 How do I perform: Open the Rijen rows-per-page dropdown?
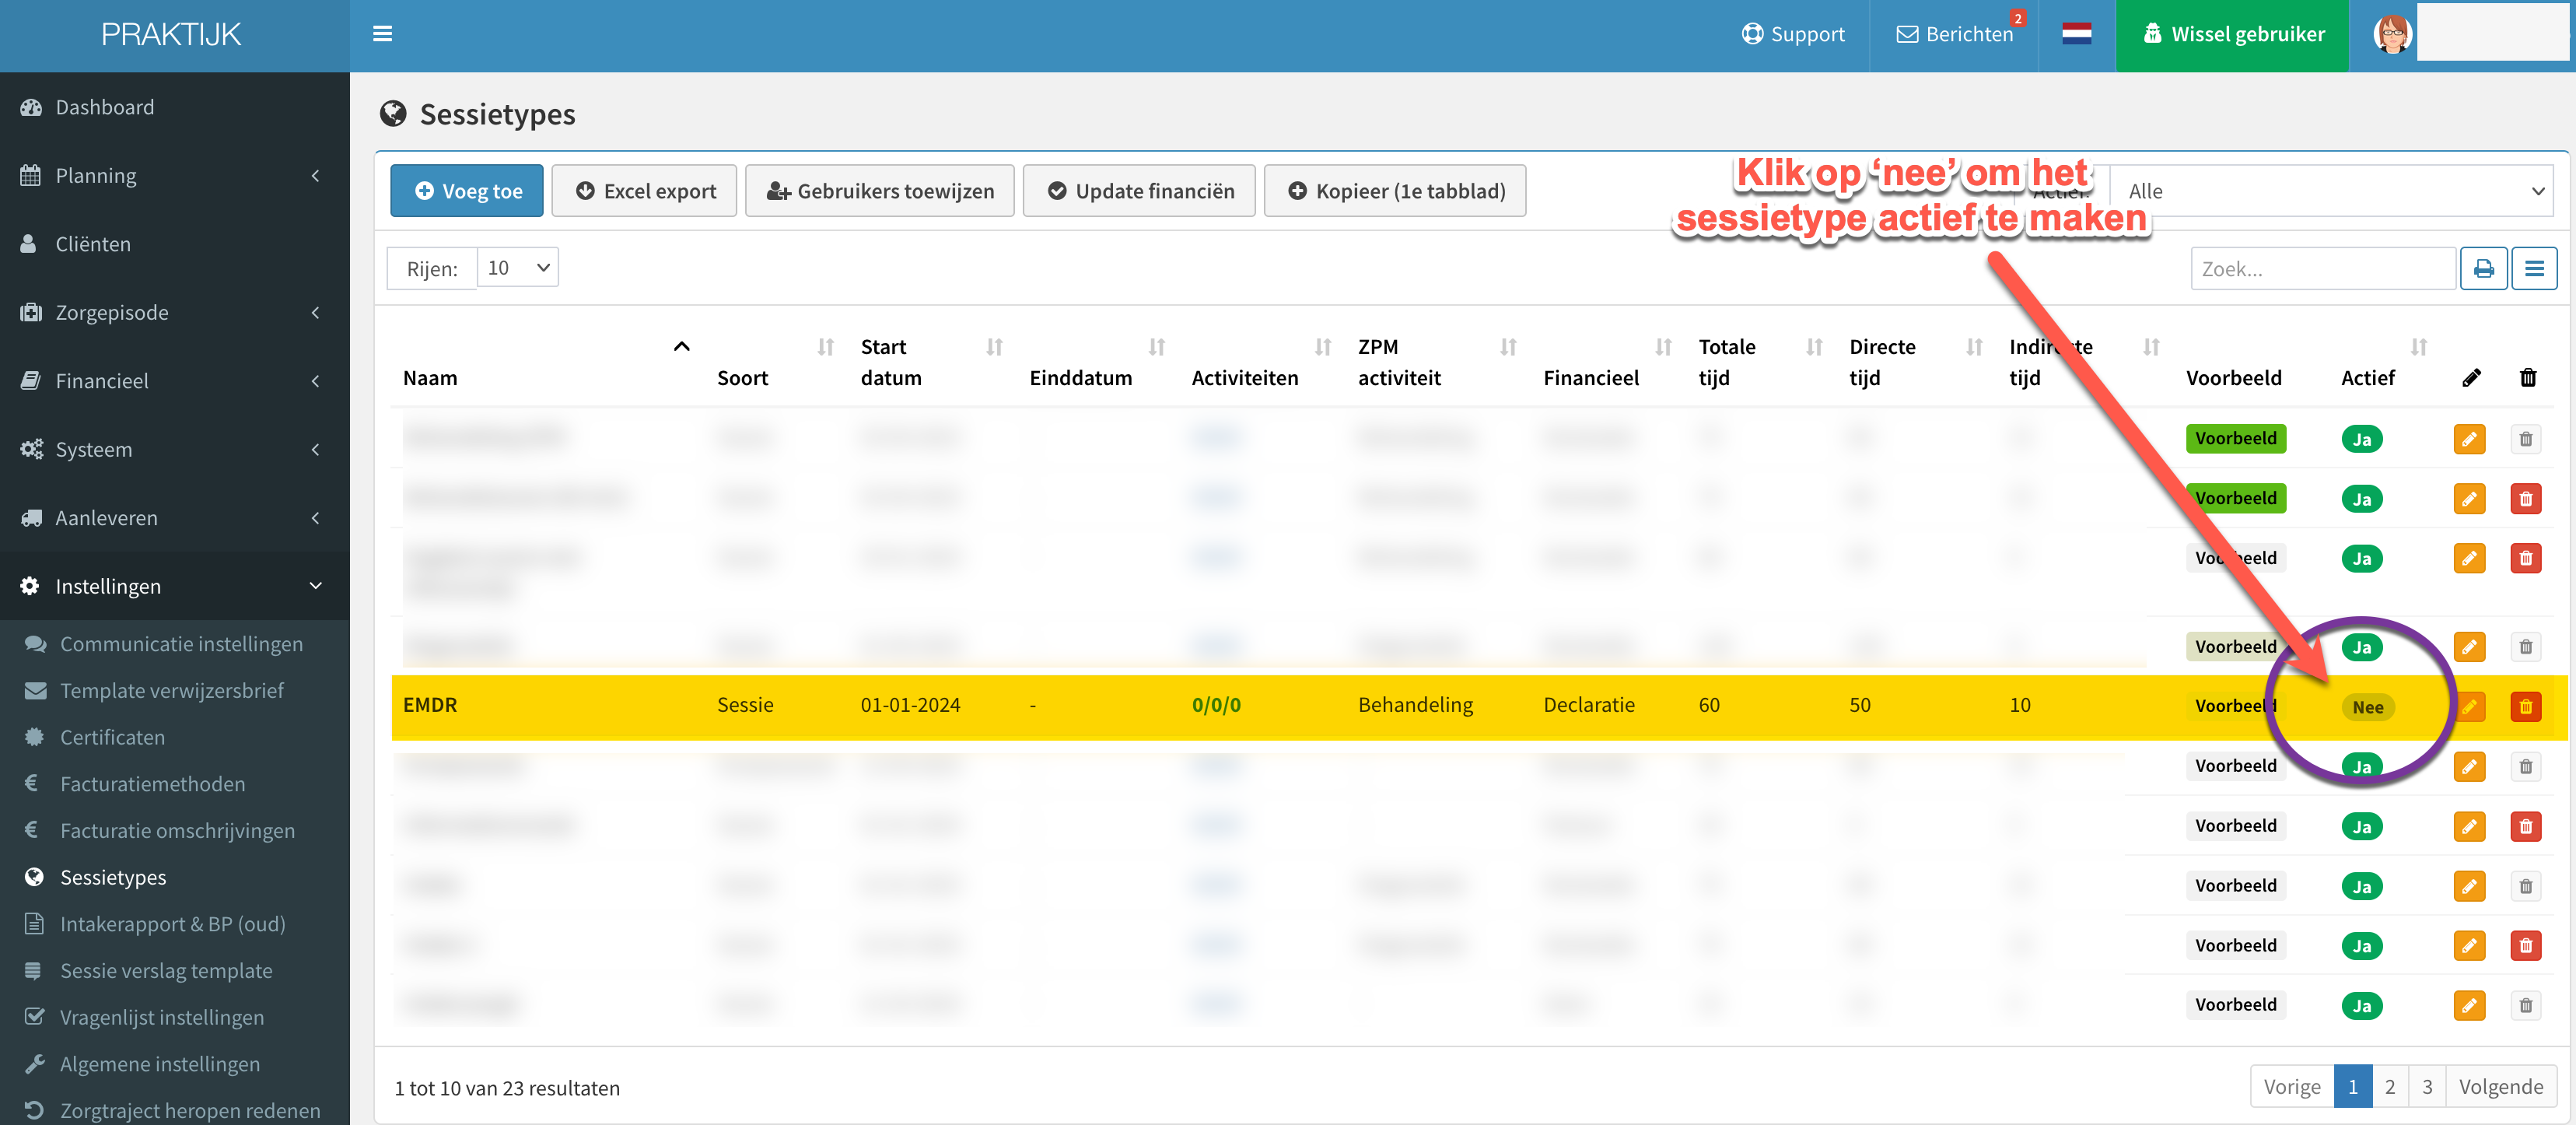pyautogui.click(x=517, y=268)
